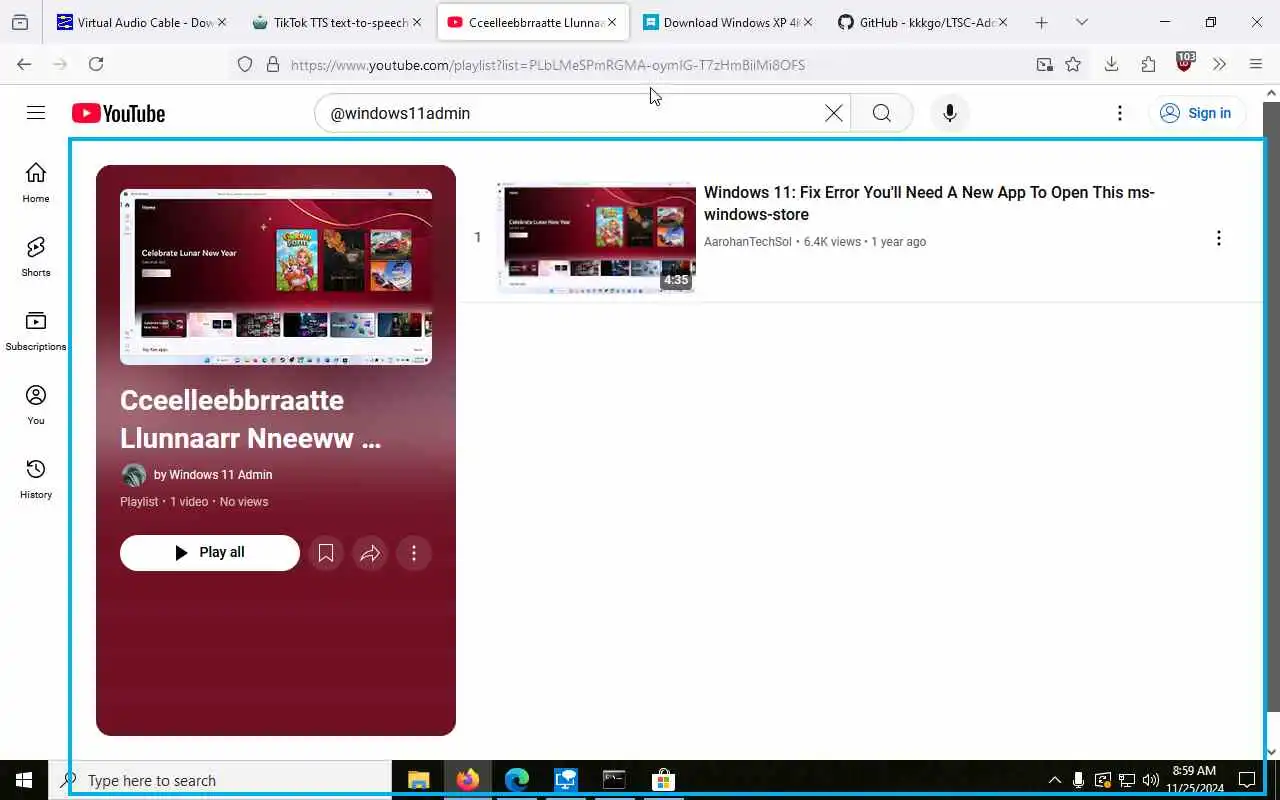
Task: Close the GitHub tab
Action: click(1002, 22)
